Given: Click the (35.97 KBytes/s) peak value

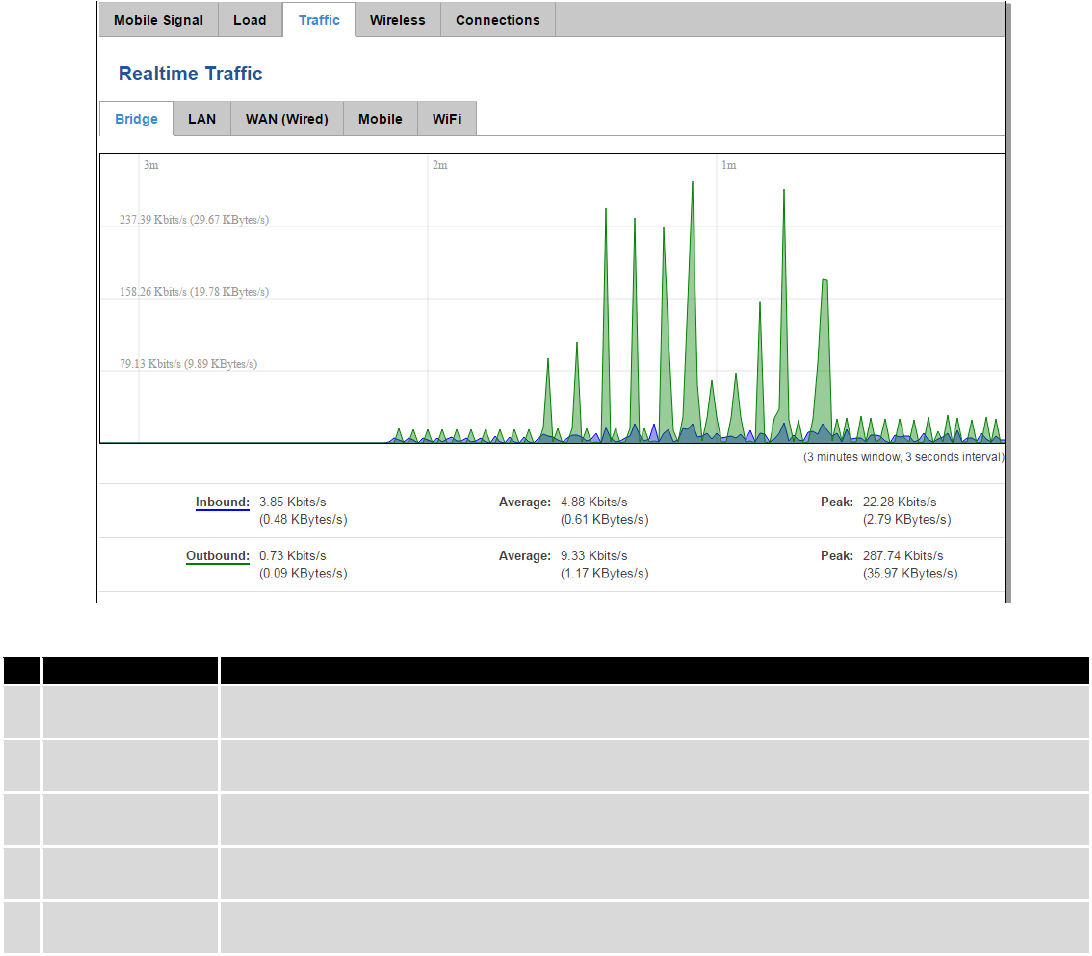Looking at the screenshot, I should [910, 573].
